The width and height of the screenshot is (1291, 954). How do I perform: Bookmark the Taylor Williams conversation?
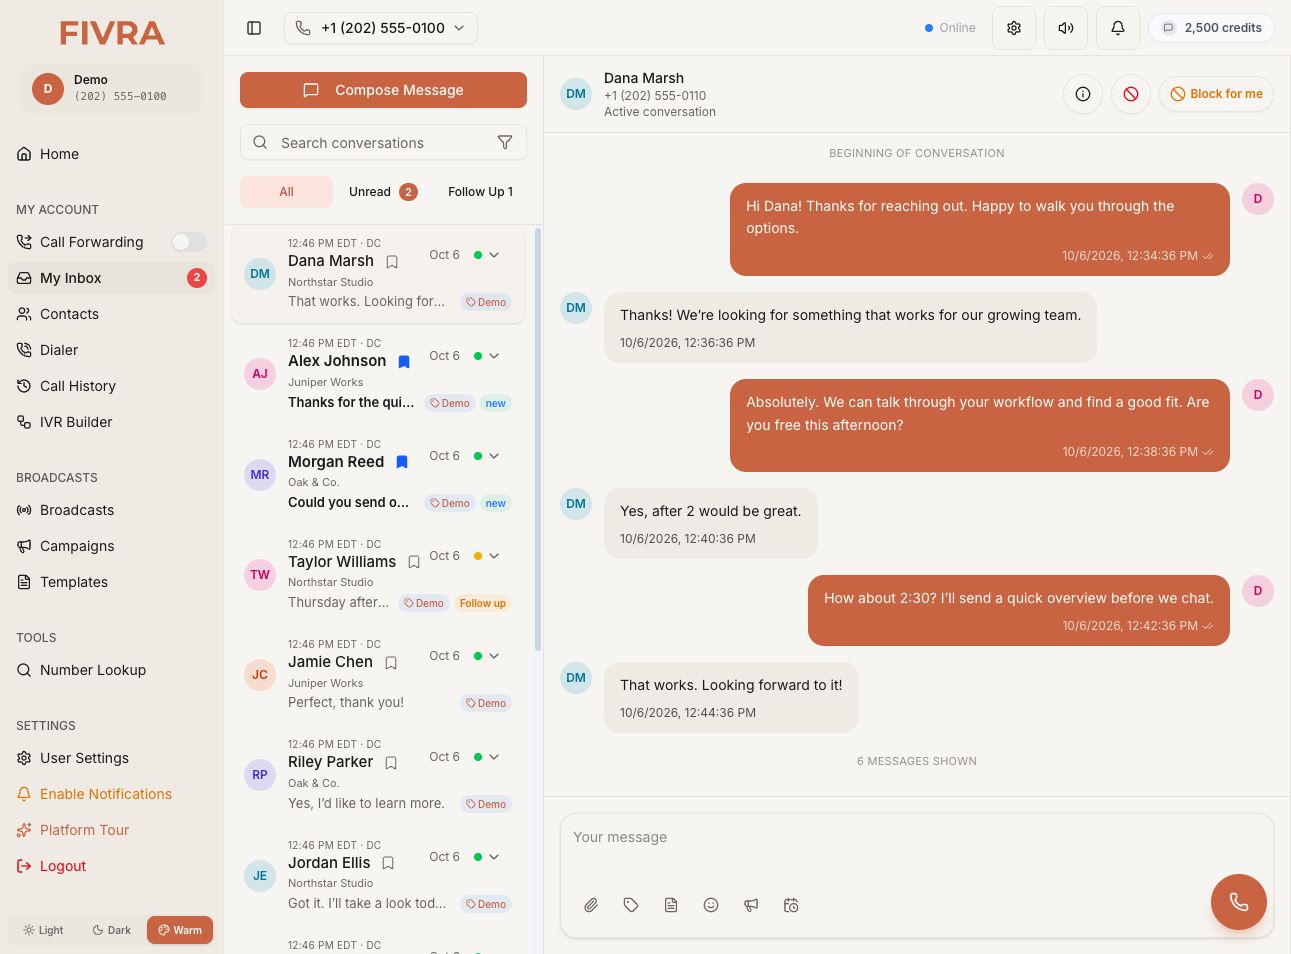tap(414, 563)
